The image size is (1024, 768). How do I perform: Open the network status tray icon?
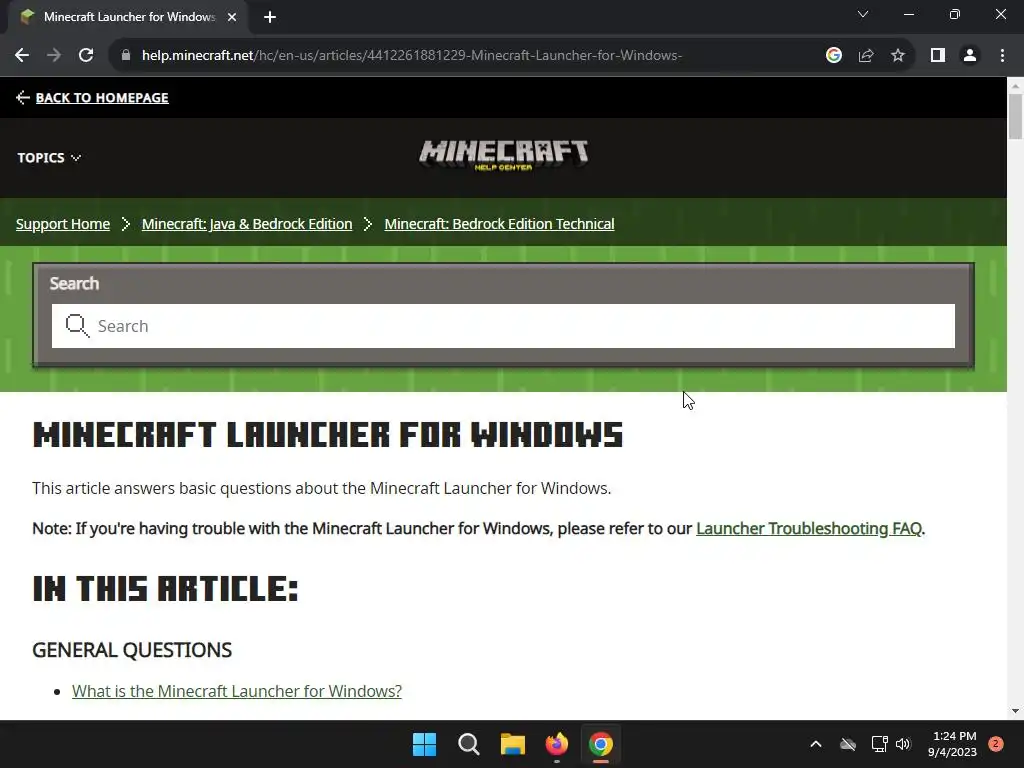(x=879, y=744)
